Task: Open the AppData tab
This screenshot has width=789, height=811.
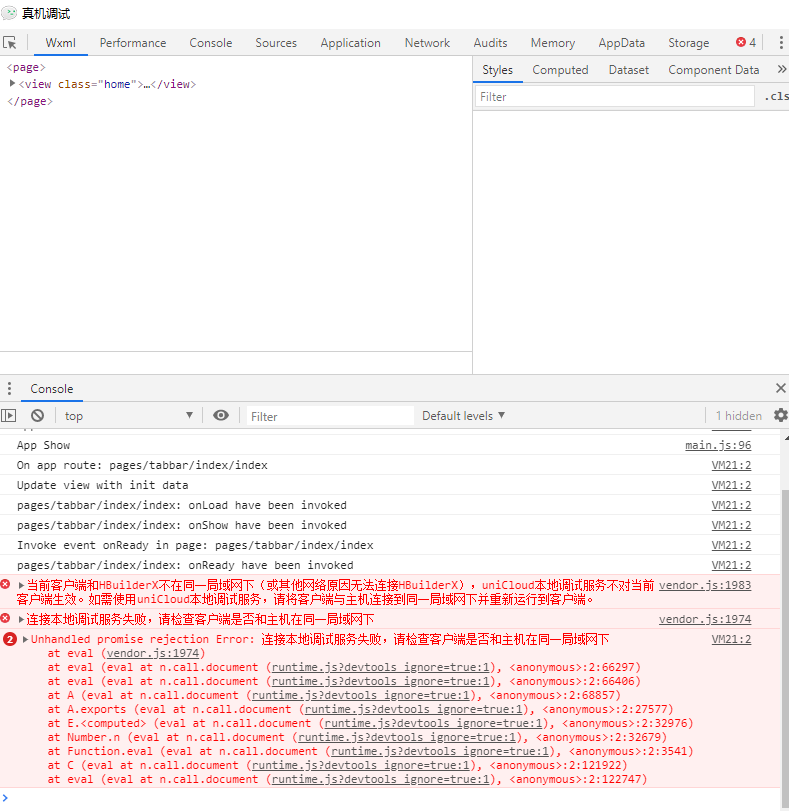Action: coord(621,43)
